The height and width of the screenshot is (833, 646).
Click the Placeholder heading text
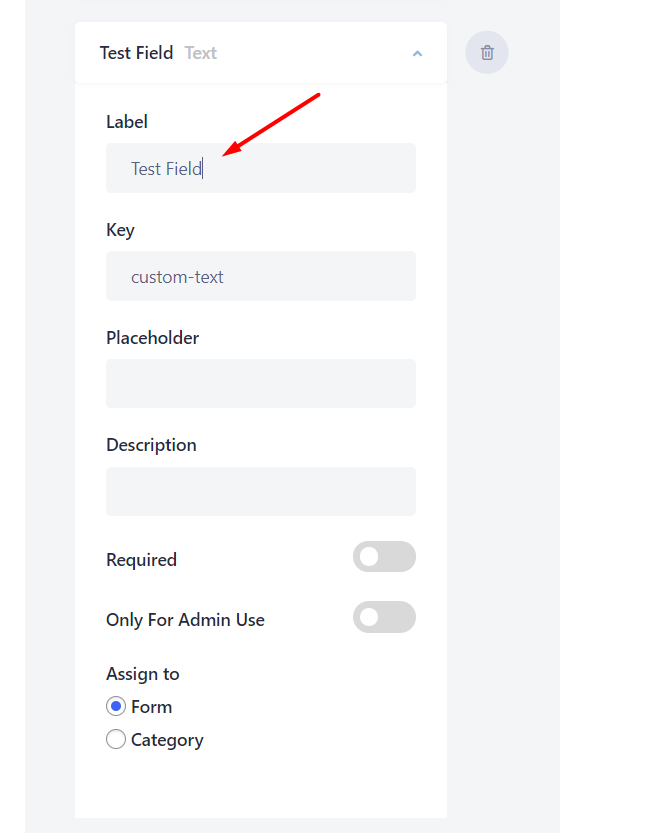152,338
